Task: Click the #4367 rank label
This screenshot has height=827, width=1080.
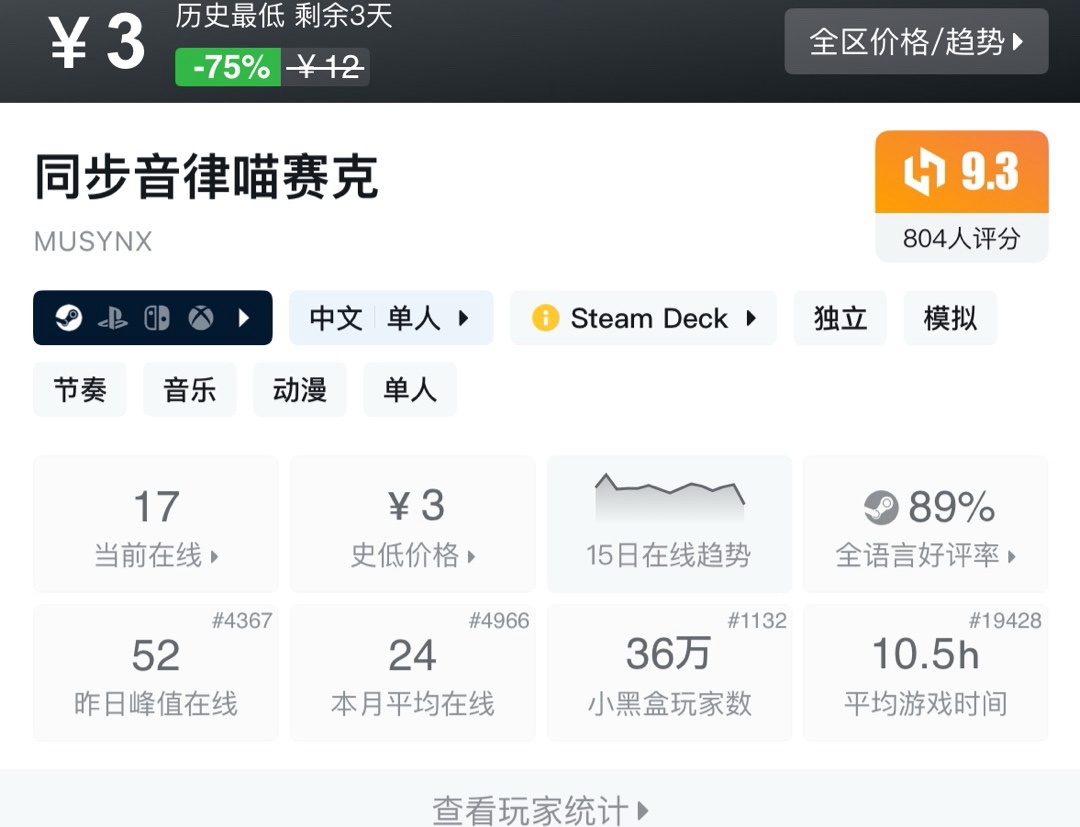Action: tap(242, 620)
